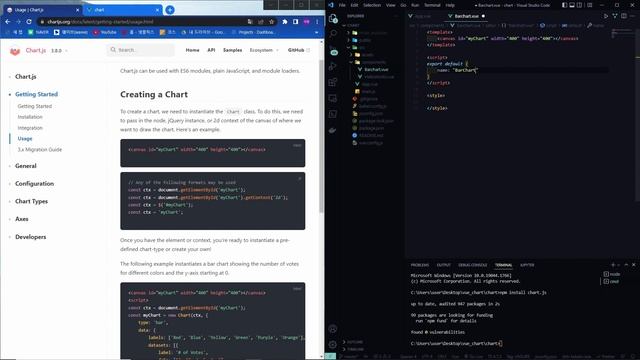
Task: Toggle Chrome side panel icon
Action: click(x=296, y=22)
